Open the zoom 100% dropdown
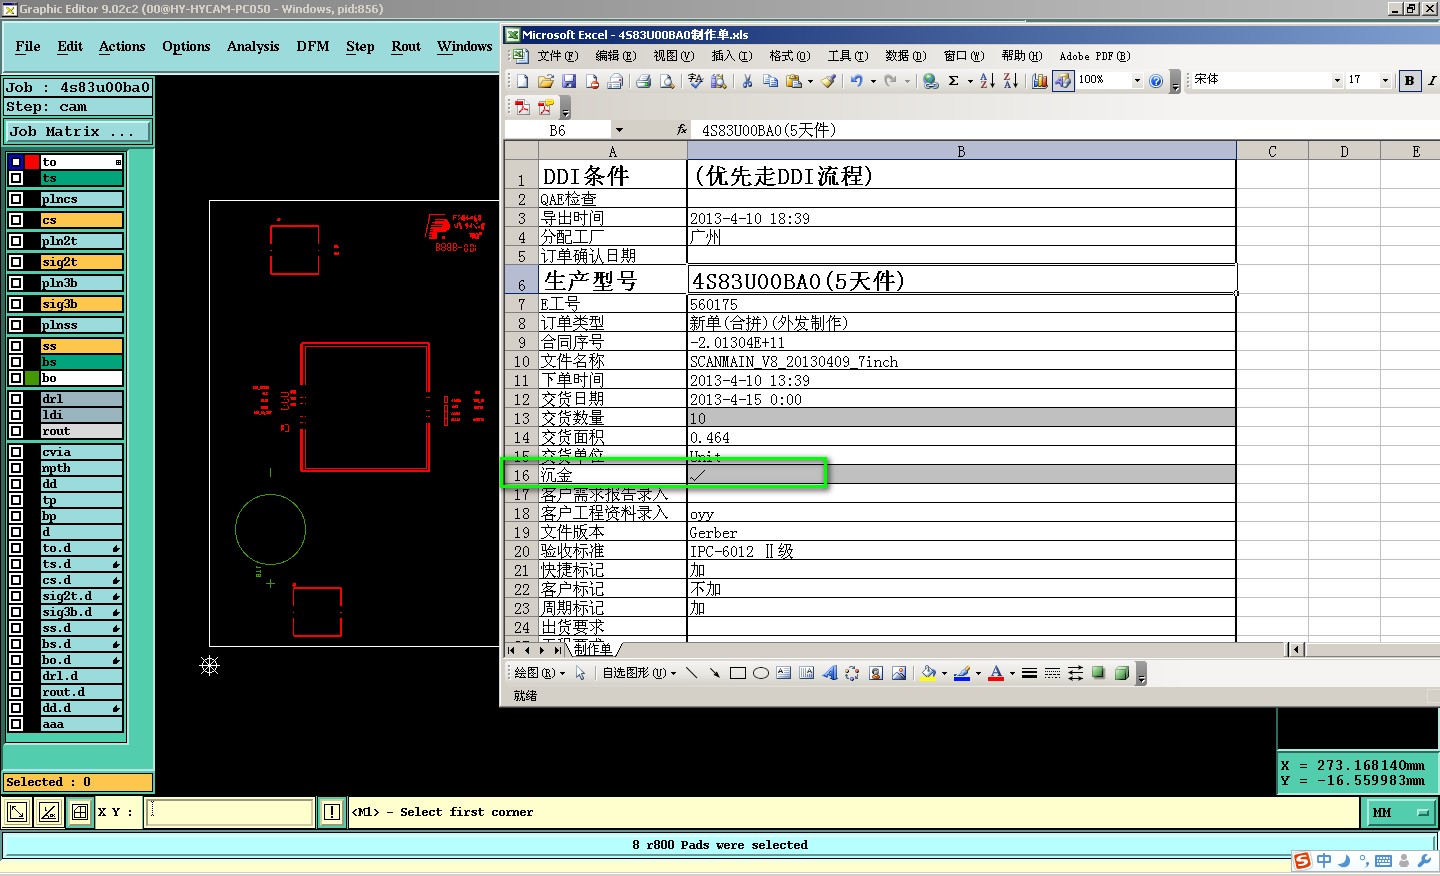This screenshot has height=876, width=1440. [x=1137, y=81]
